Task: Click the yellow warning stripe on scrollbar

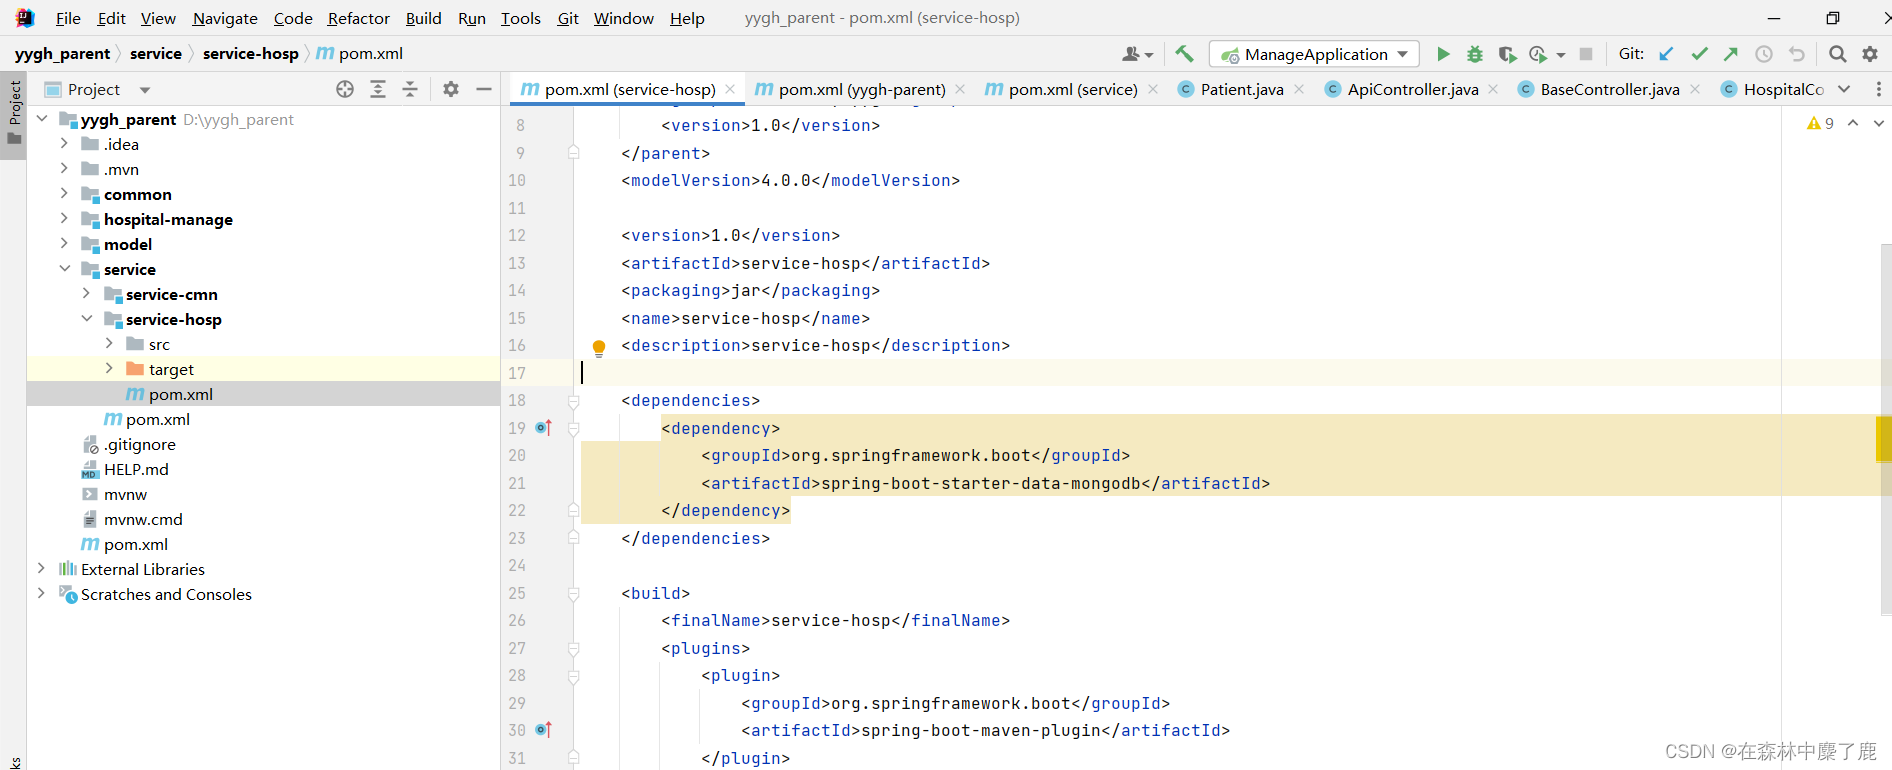Action: click(x=1883, y=440)
